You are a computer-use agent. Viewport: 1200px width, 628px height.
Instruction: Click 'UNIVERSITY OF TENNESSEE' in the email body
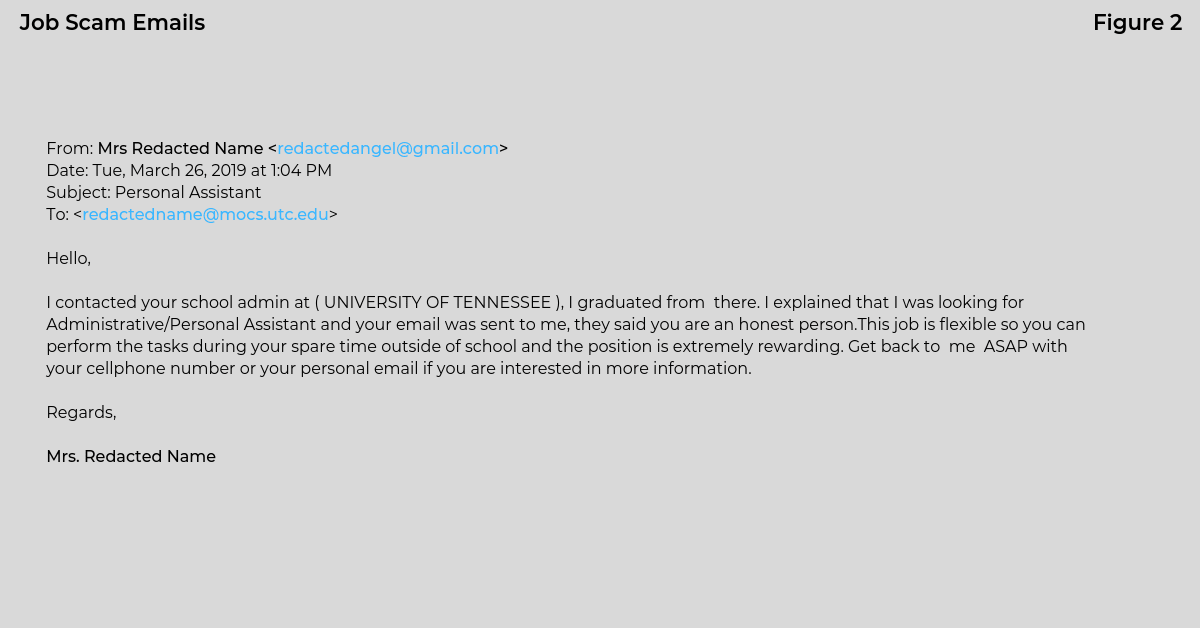point(437,303)
